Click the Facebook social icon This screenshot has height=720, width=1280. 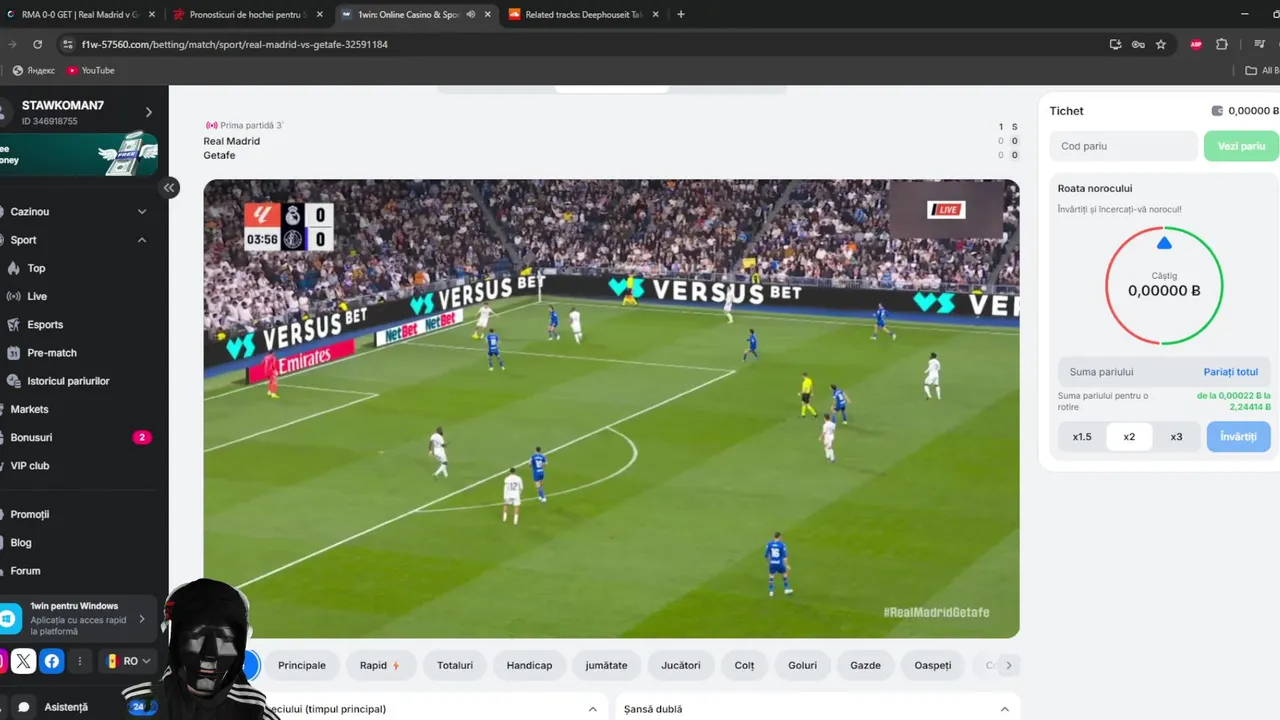(x=52, y=661)
